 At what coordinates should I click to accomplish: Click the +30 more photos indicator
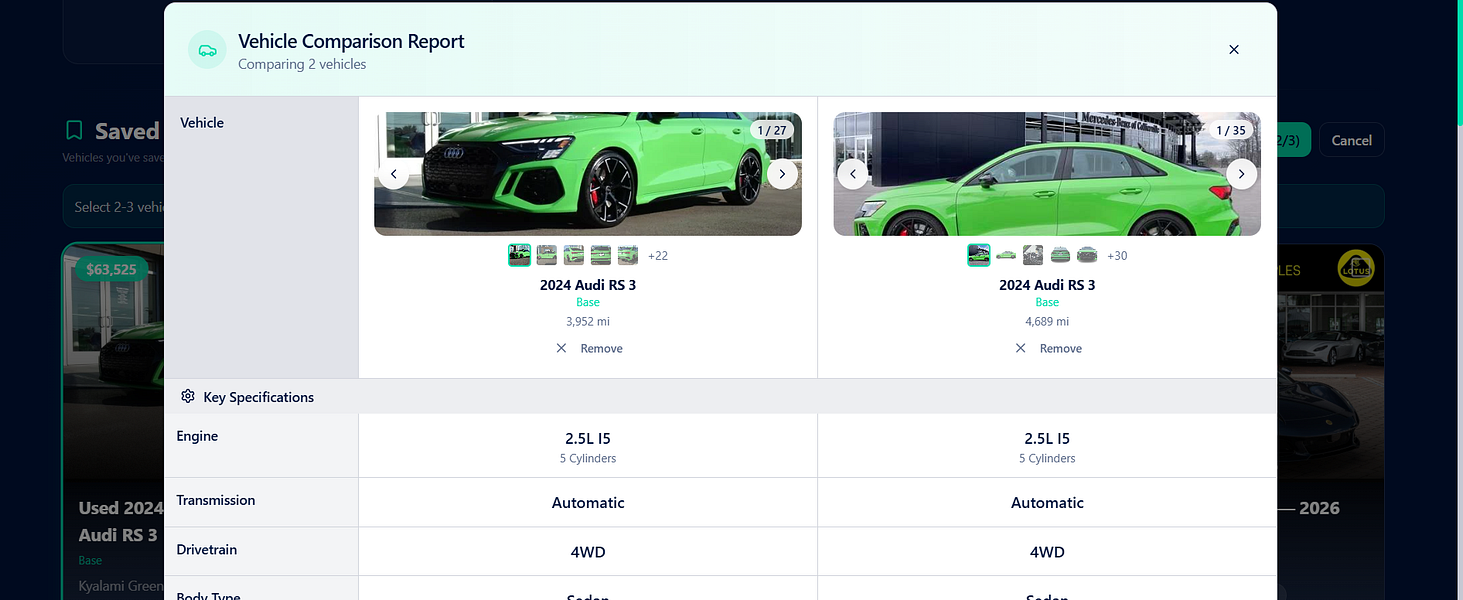coord(1117,256)
